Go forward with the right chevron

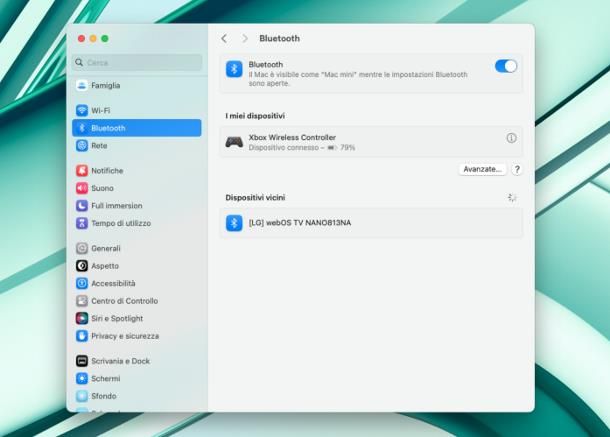[x=245, y=38]
